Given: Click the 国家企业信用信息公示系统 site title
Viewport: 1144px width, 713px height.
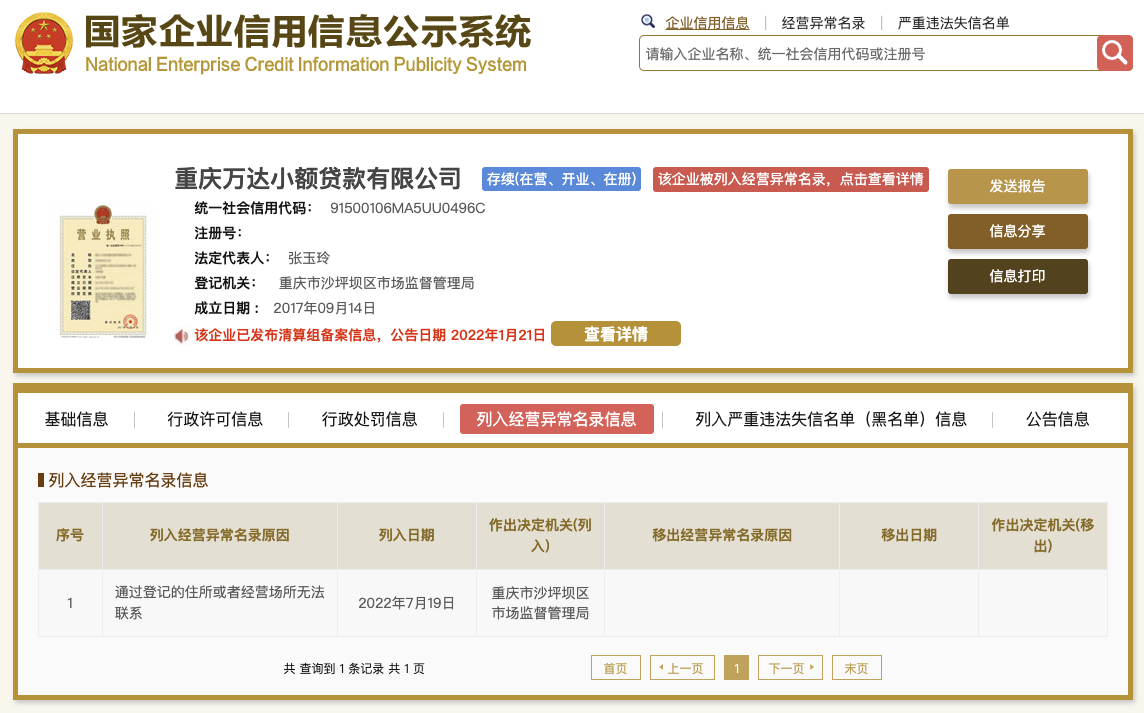Looking at the screenshot, I should click(x=308, y=31).
